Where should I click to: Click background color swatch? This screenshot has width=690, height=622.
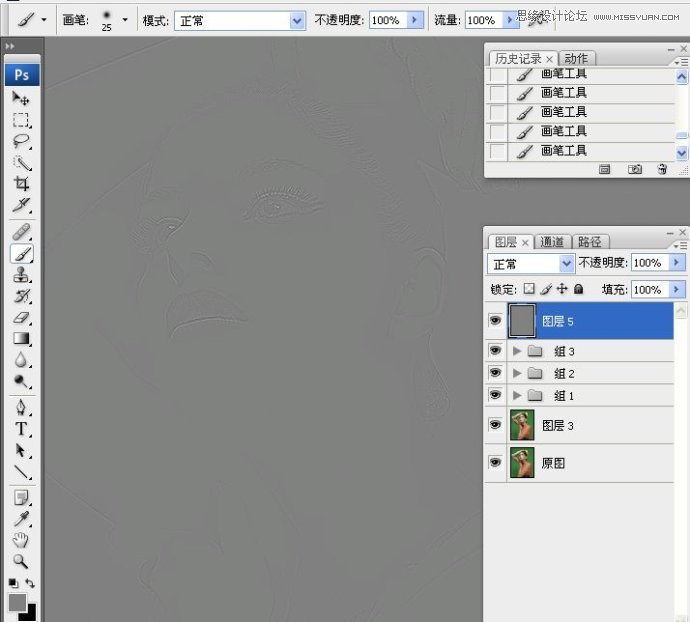(30, 614)
